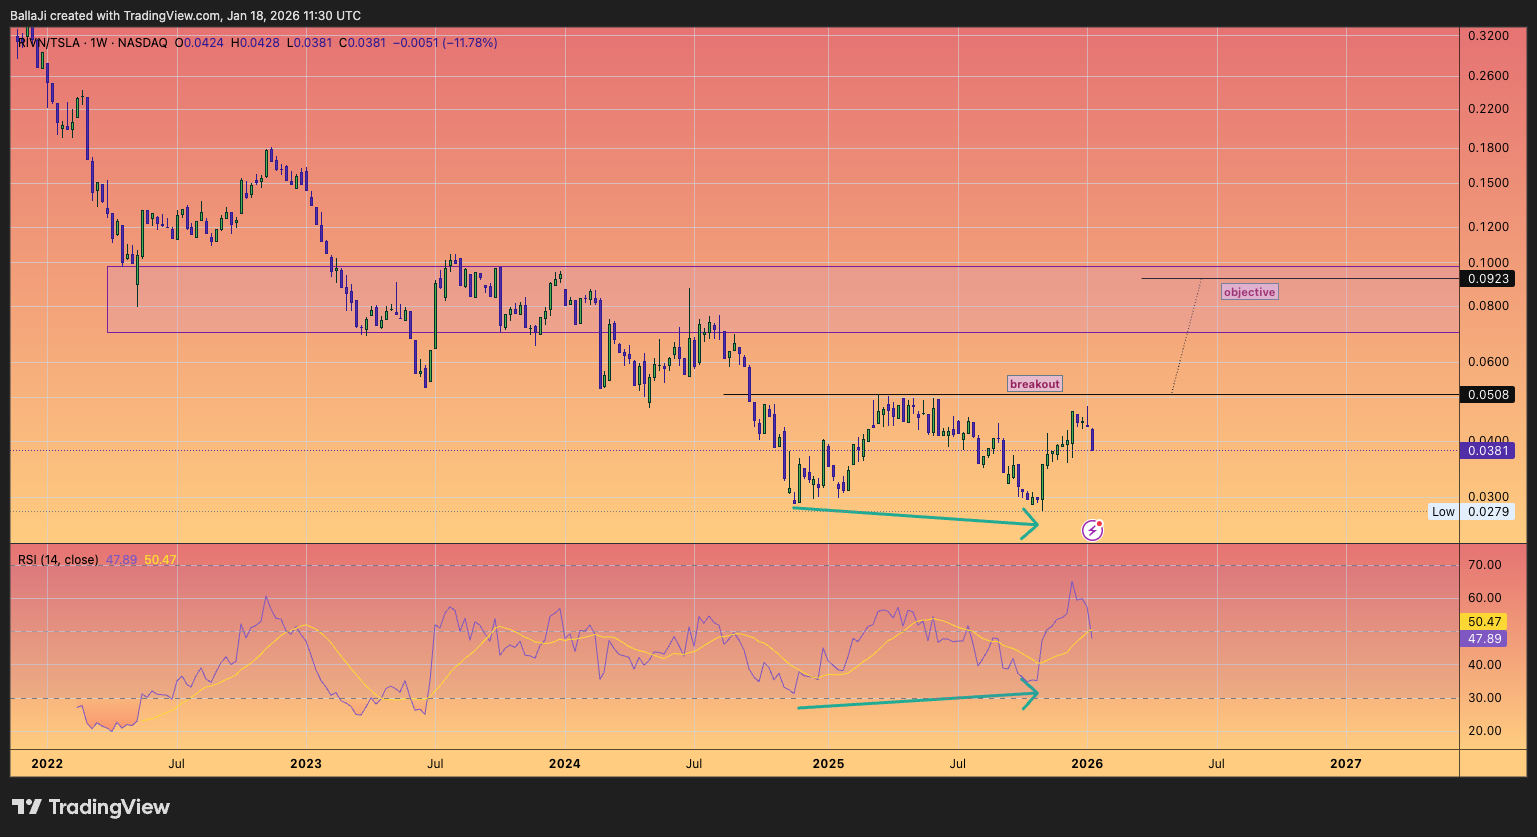Click the 0.1800 price axis label
The height and width of the screenshot is (837, 1537).
[x=1487, y=148]
